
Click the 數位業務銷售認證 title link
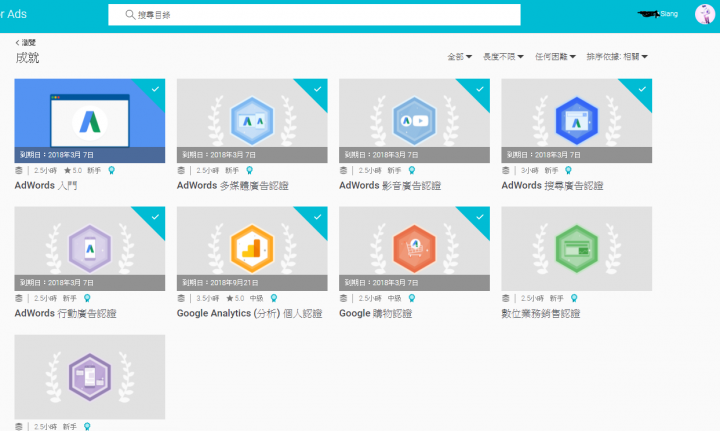pos(541,313)
